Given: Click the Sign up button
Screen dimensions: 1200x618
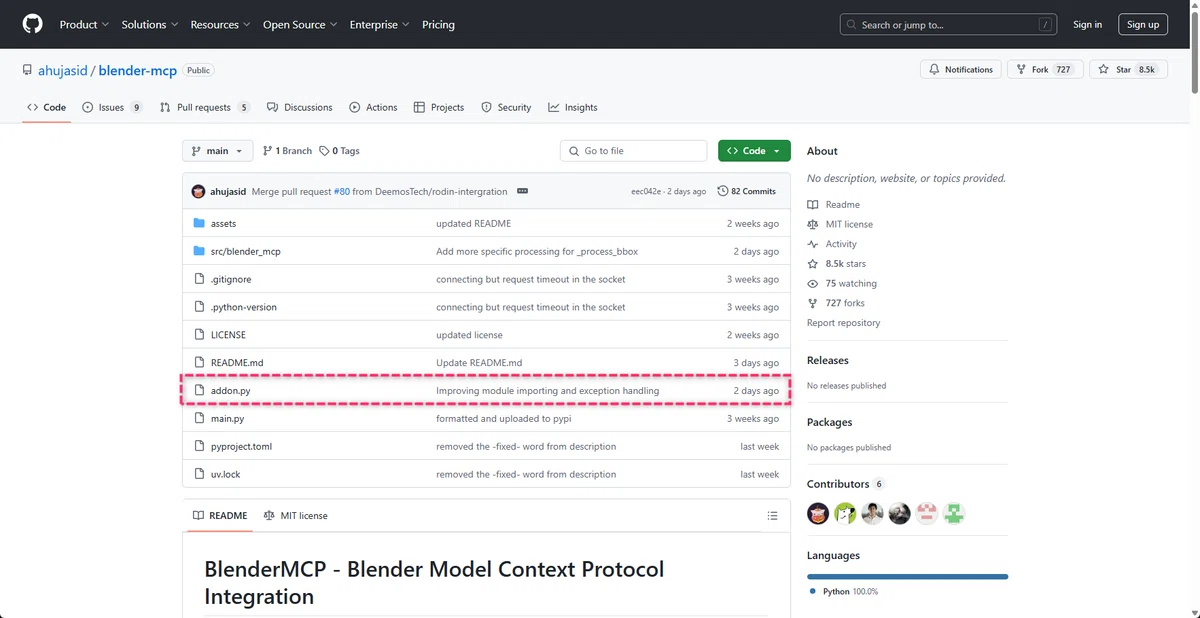Looking at the screenshot, I should tap(1143, 24).
